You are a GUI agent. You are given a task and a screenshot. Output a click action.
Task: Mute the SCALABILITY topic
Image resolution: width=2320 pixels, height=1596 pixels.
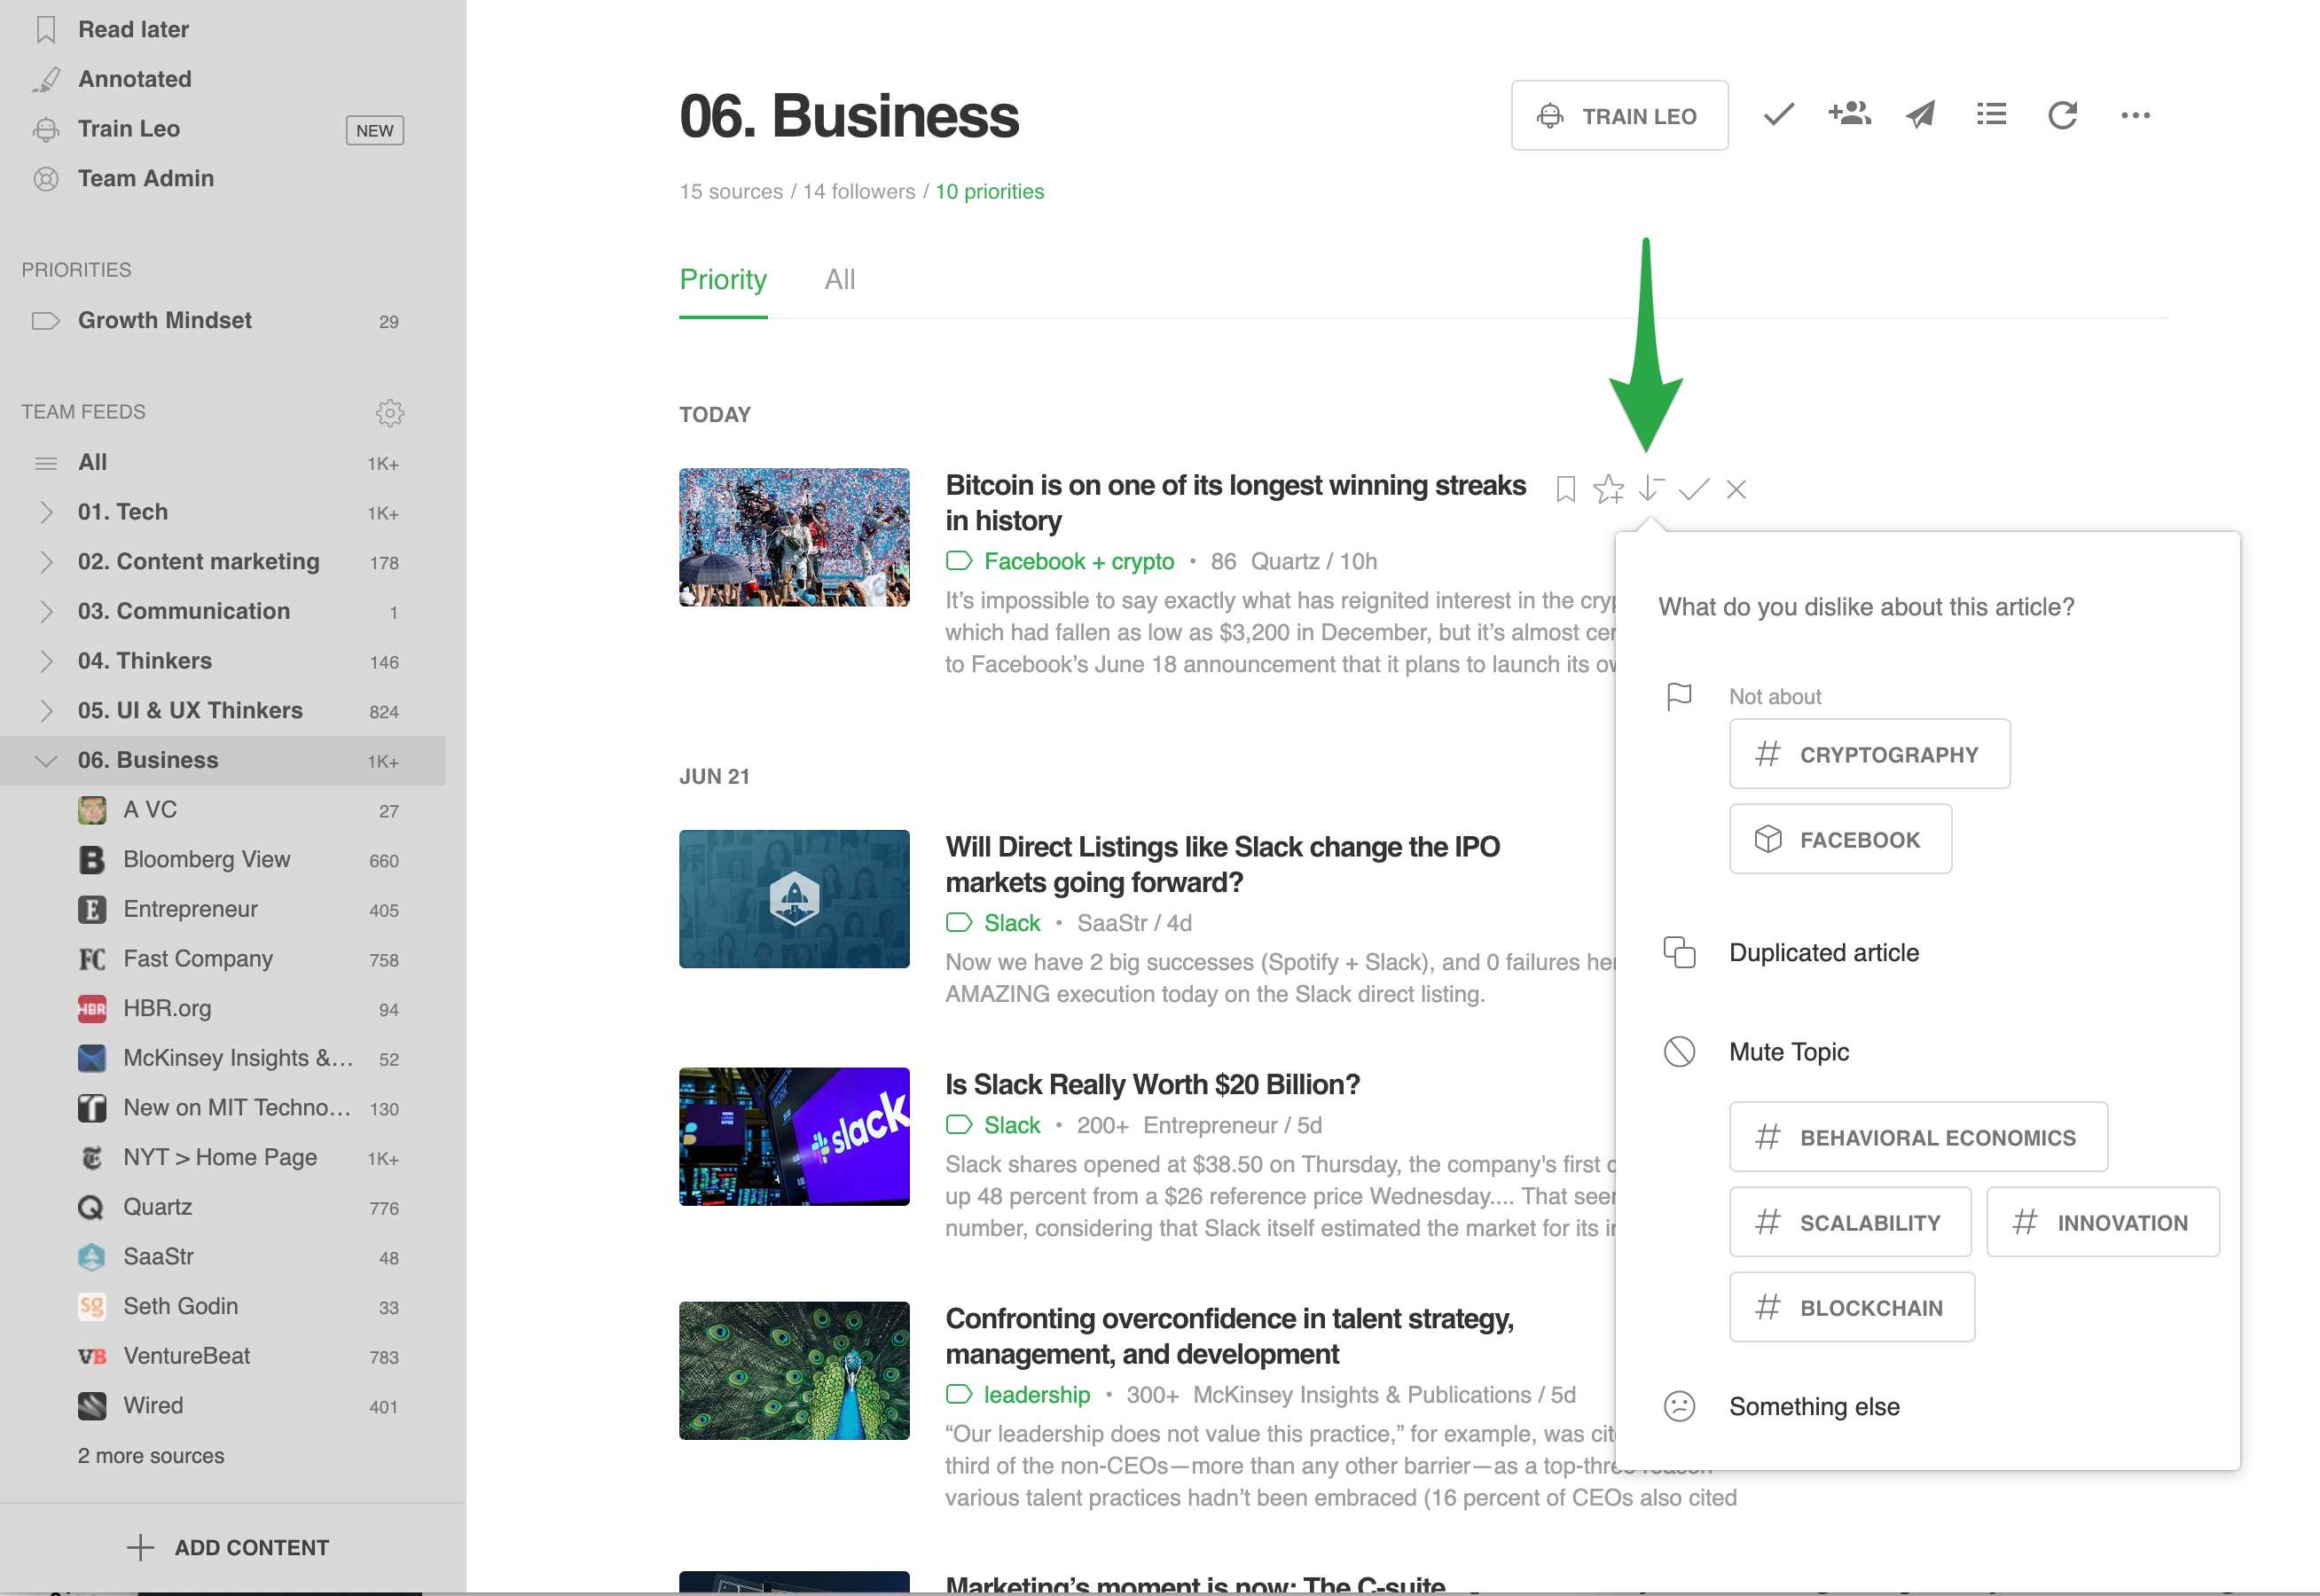(1850, 1222)
